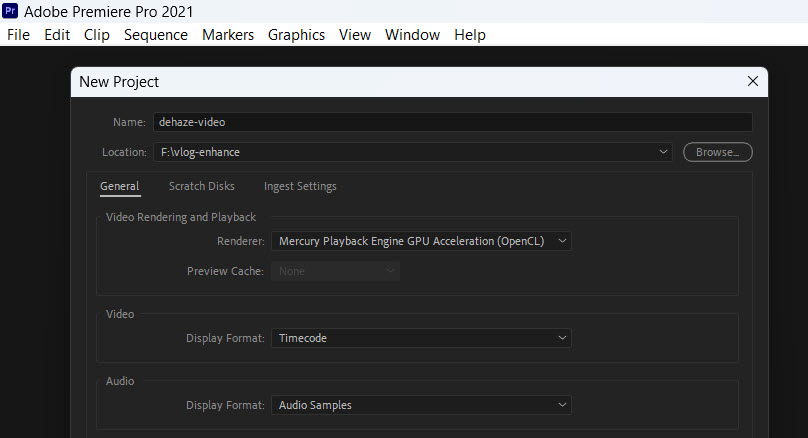Switch to the Ingest Settings tab
The width and height of the screenshot is (808, 438).
click(x=300, y=187)
